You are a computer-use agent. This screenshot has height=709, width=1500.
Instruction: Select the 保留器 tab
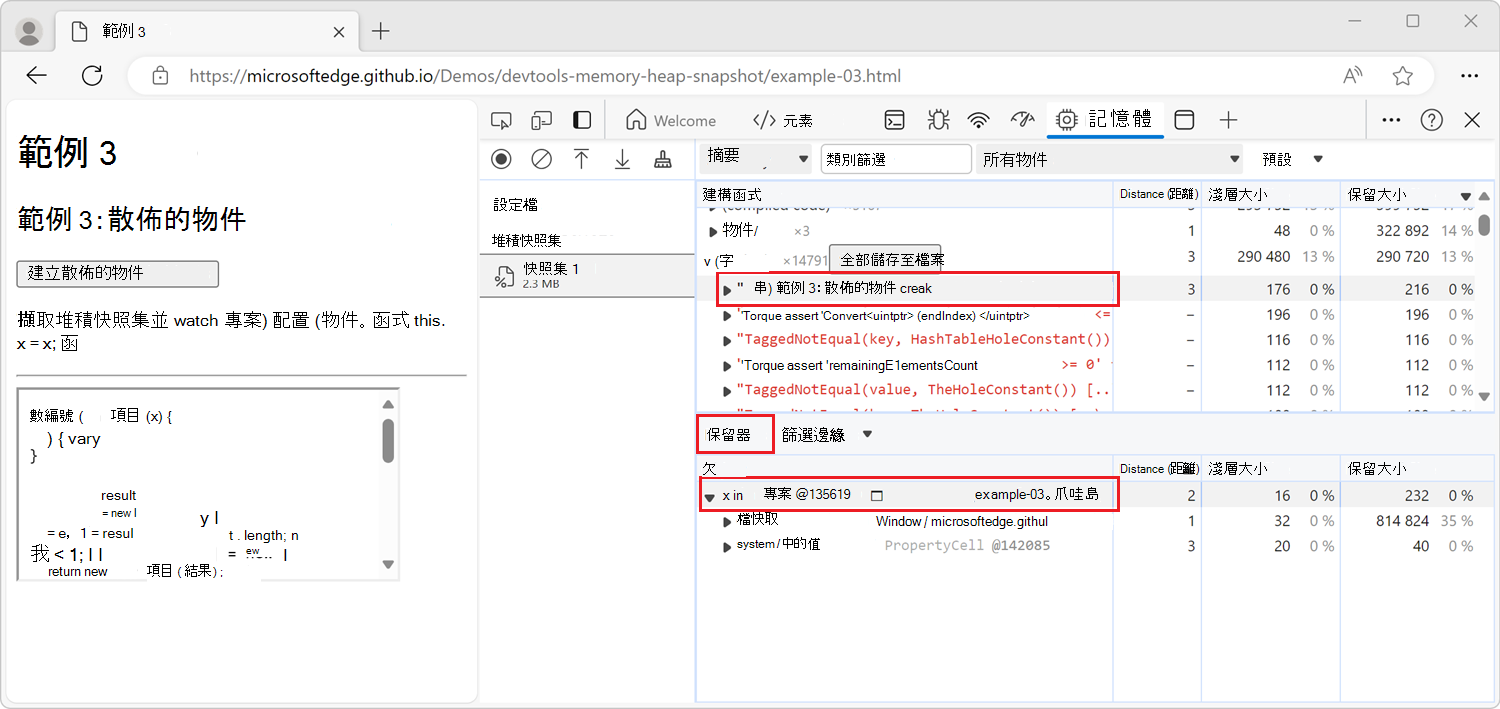[x=736, y=435]
